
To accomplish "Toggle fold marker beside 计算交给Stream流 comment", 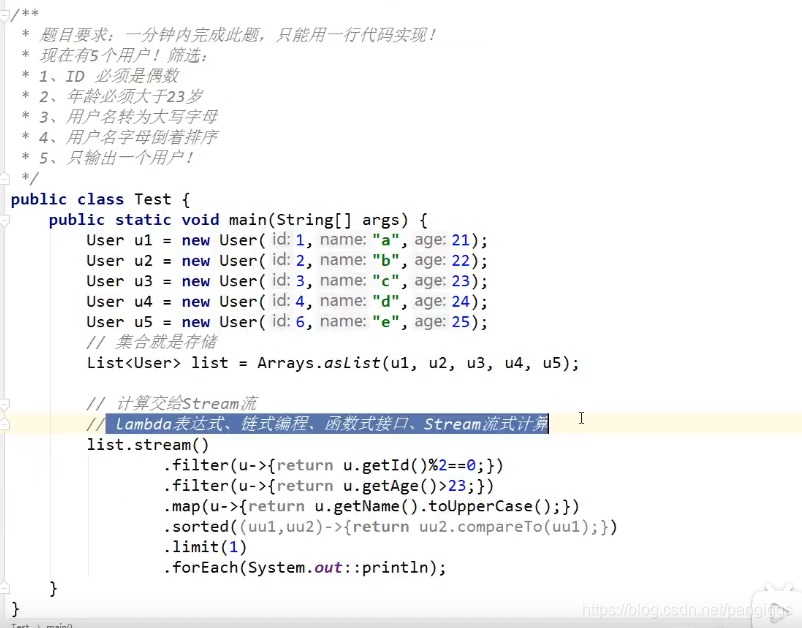I will (x=4, y=405).
